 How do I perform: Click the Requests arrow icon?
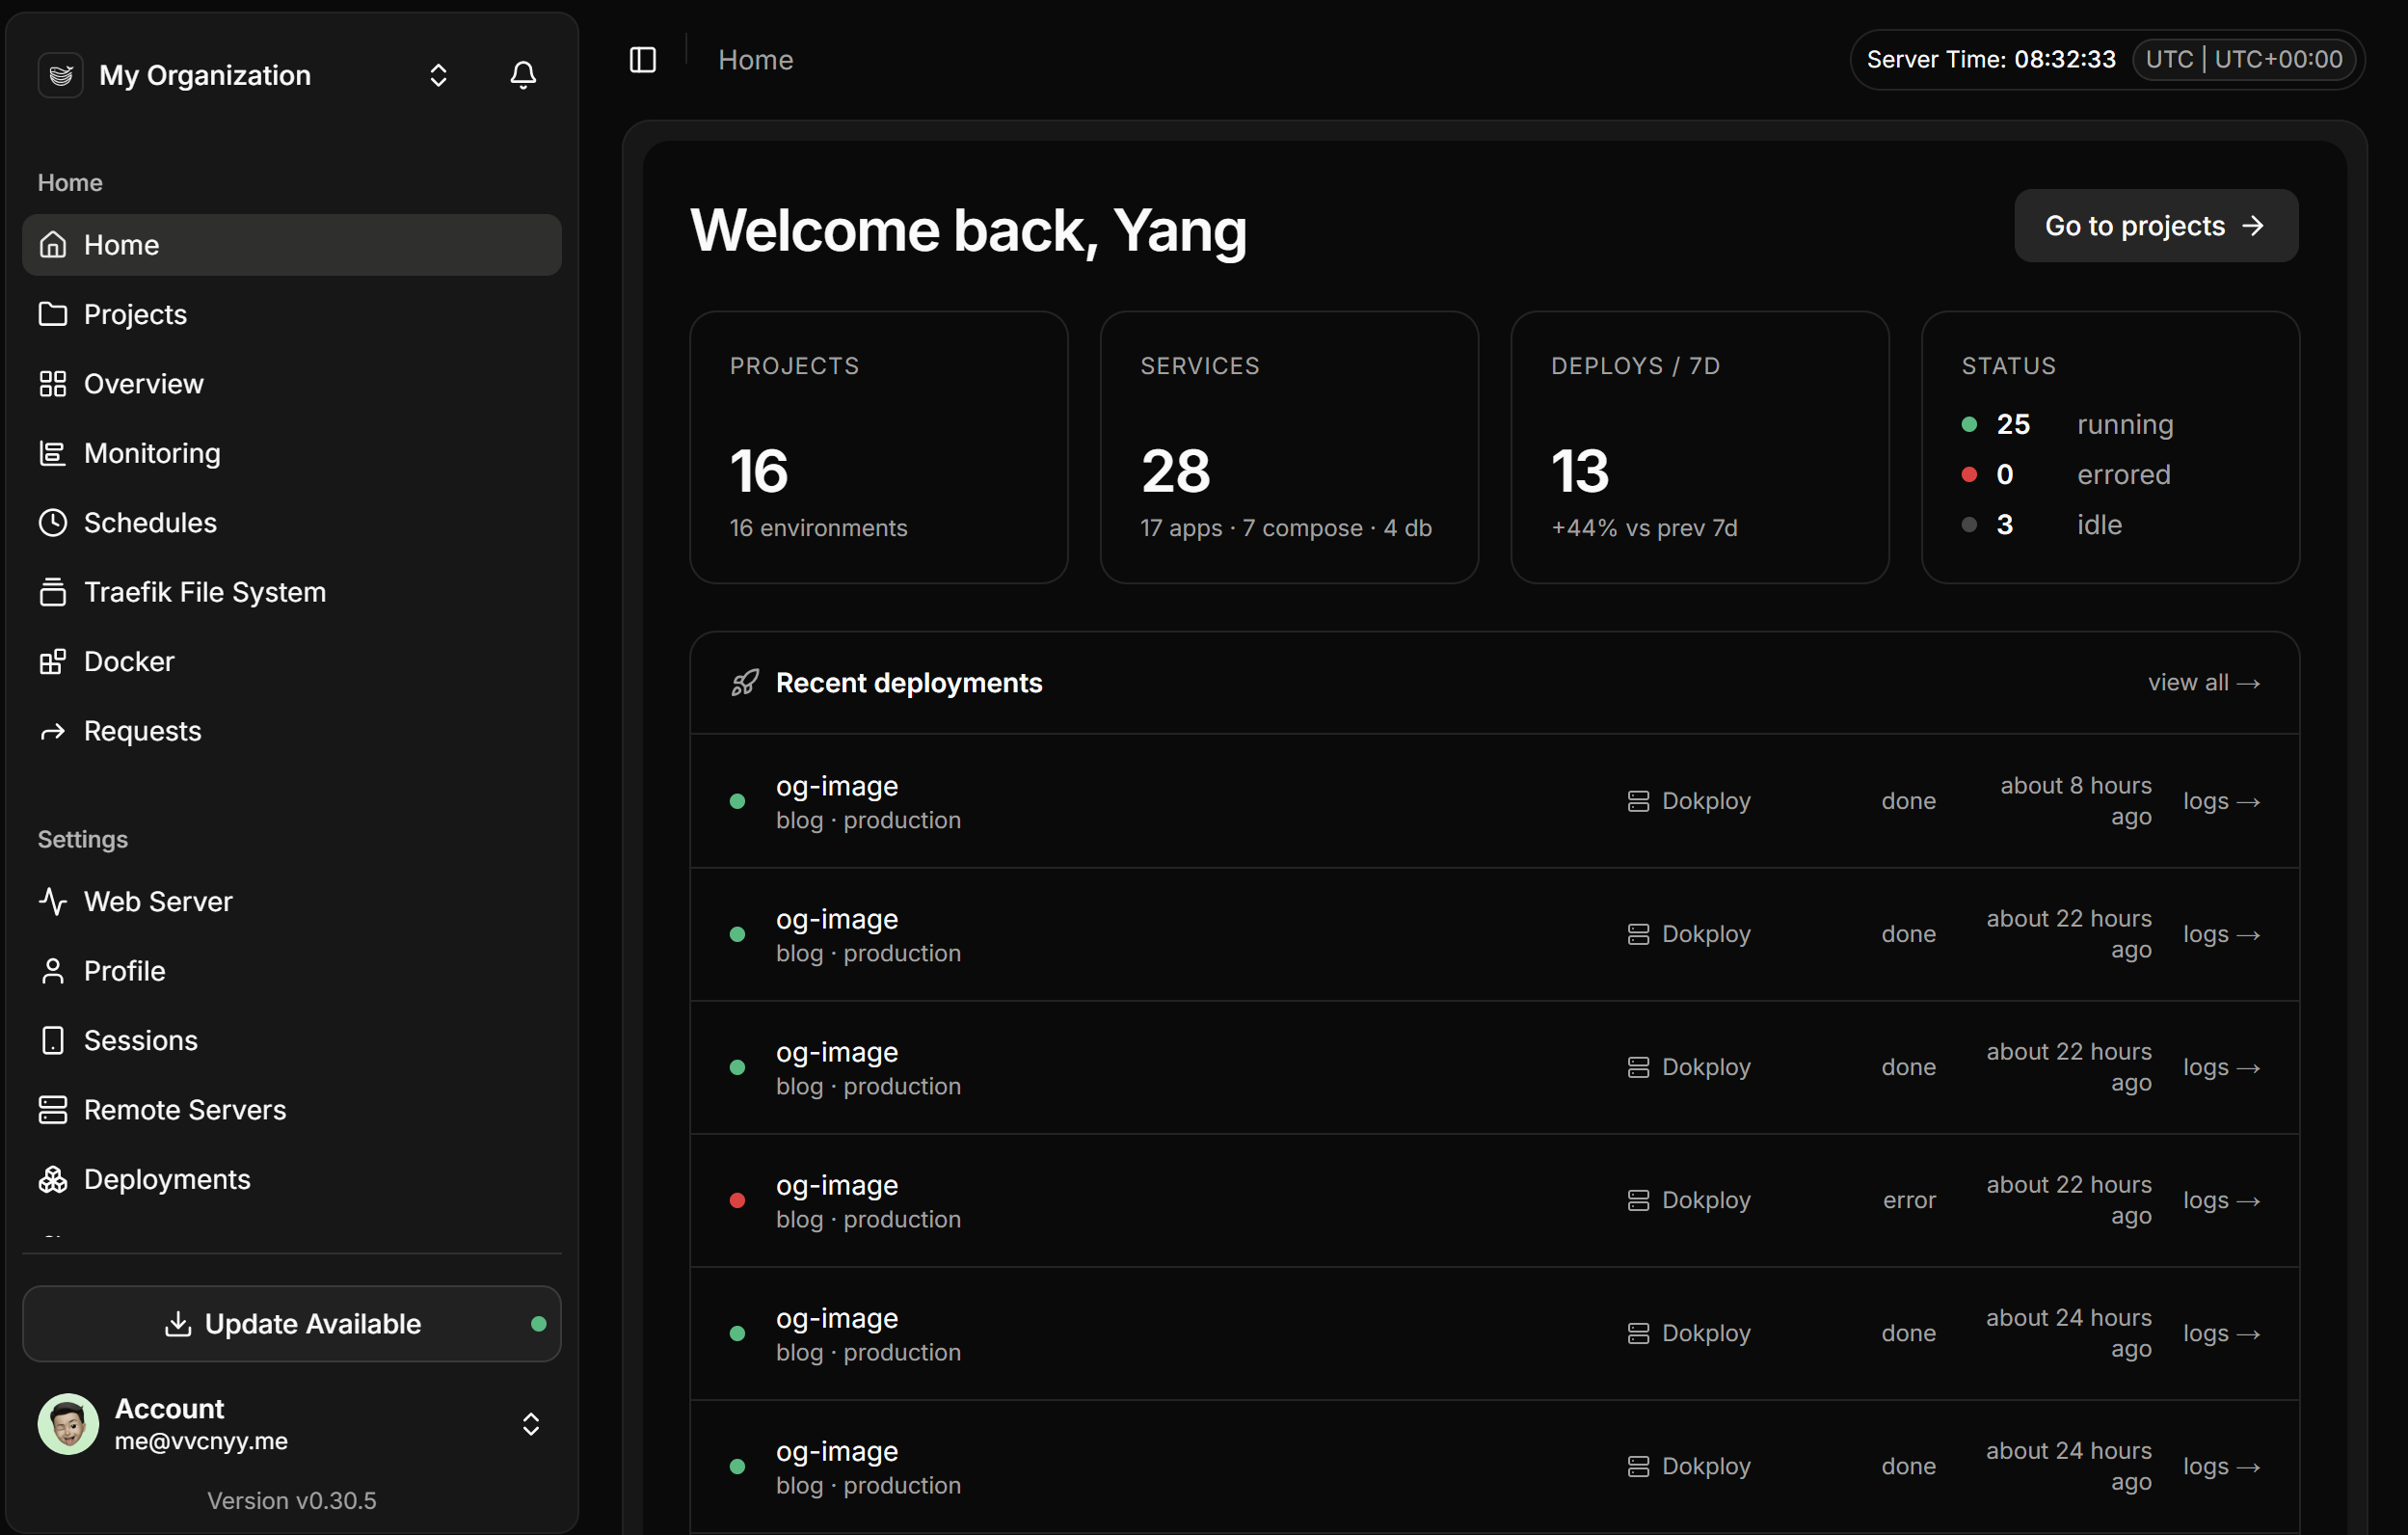53,731
